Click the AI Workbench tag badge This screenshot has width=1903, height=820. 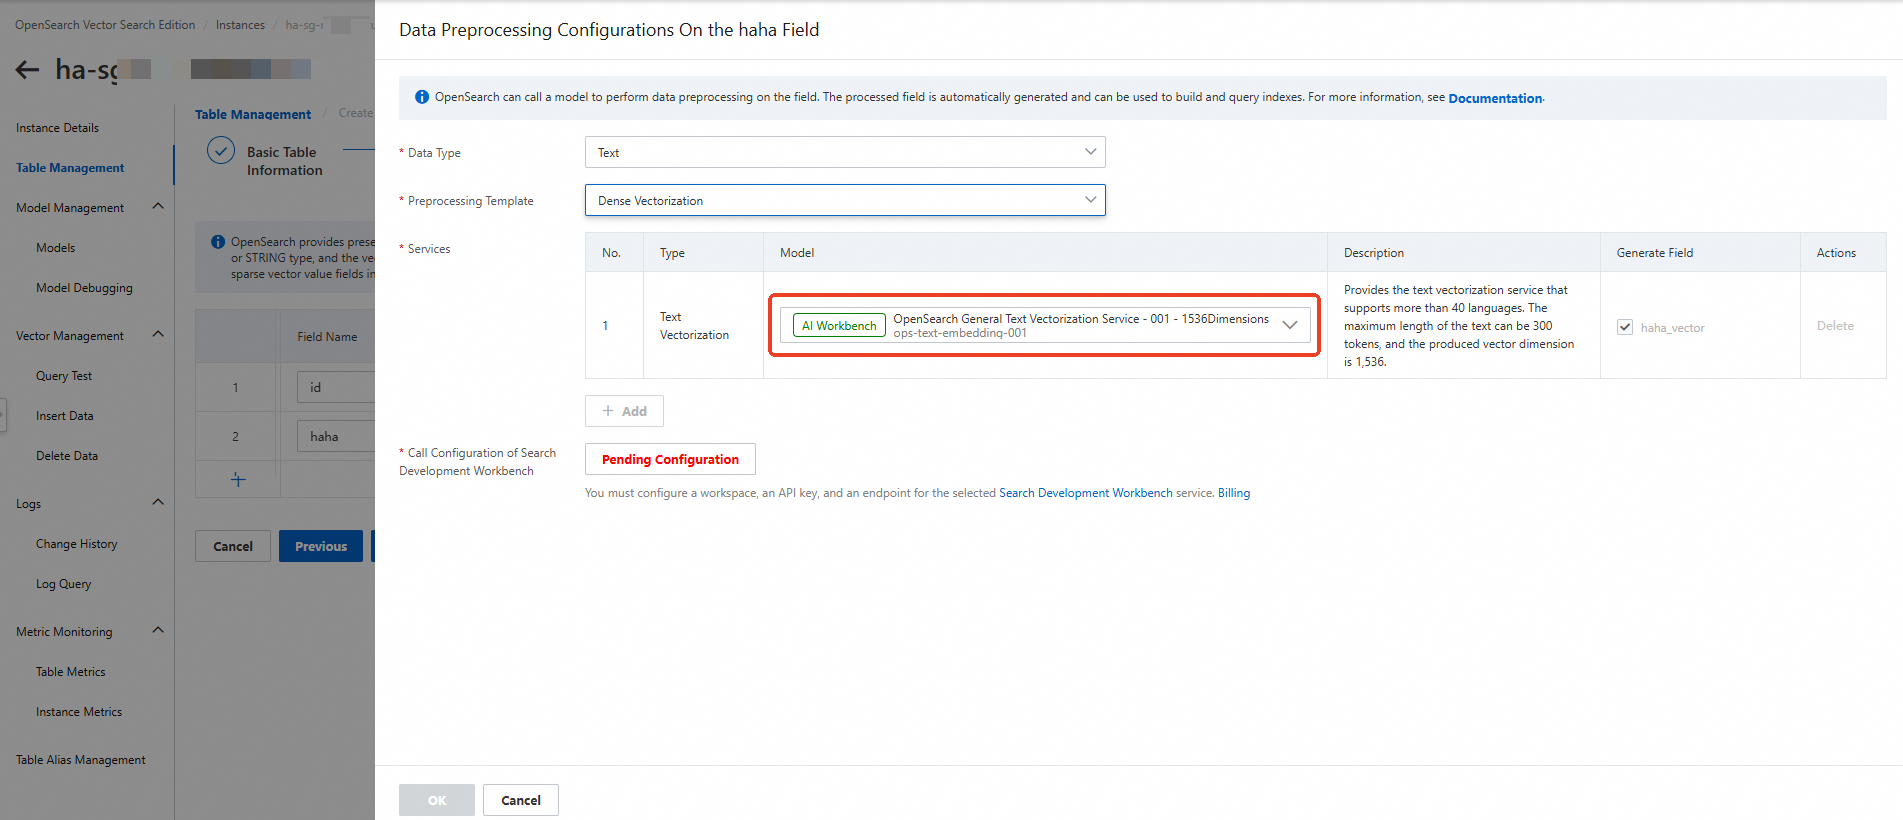point(838,325)
